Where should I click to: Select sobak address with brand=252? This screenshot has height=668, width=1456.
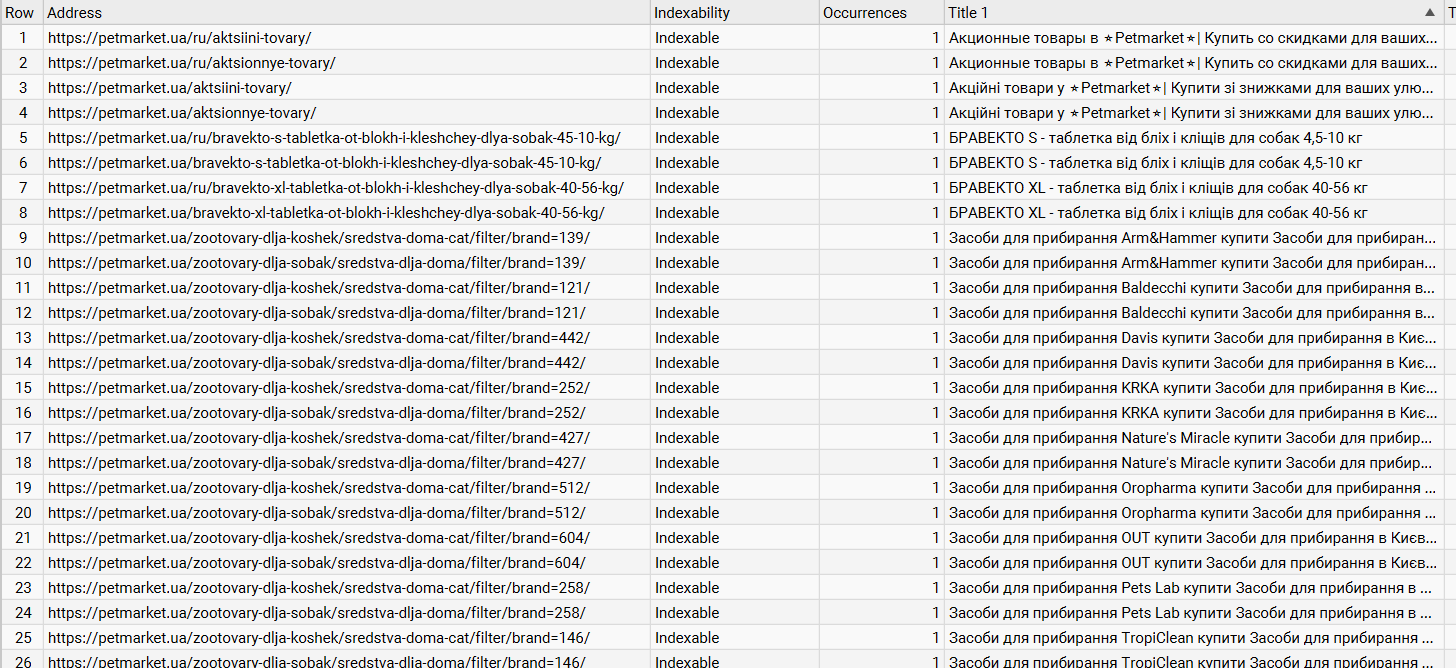[316, 413]
